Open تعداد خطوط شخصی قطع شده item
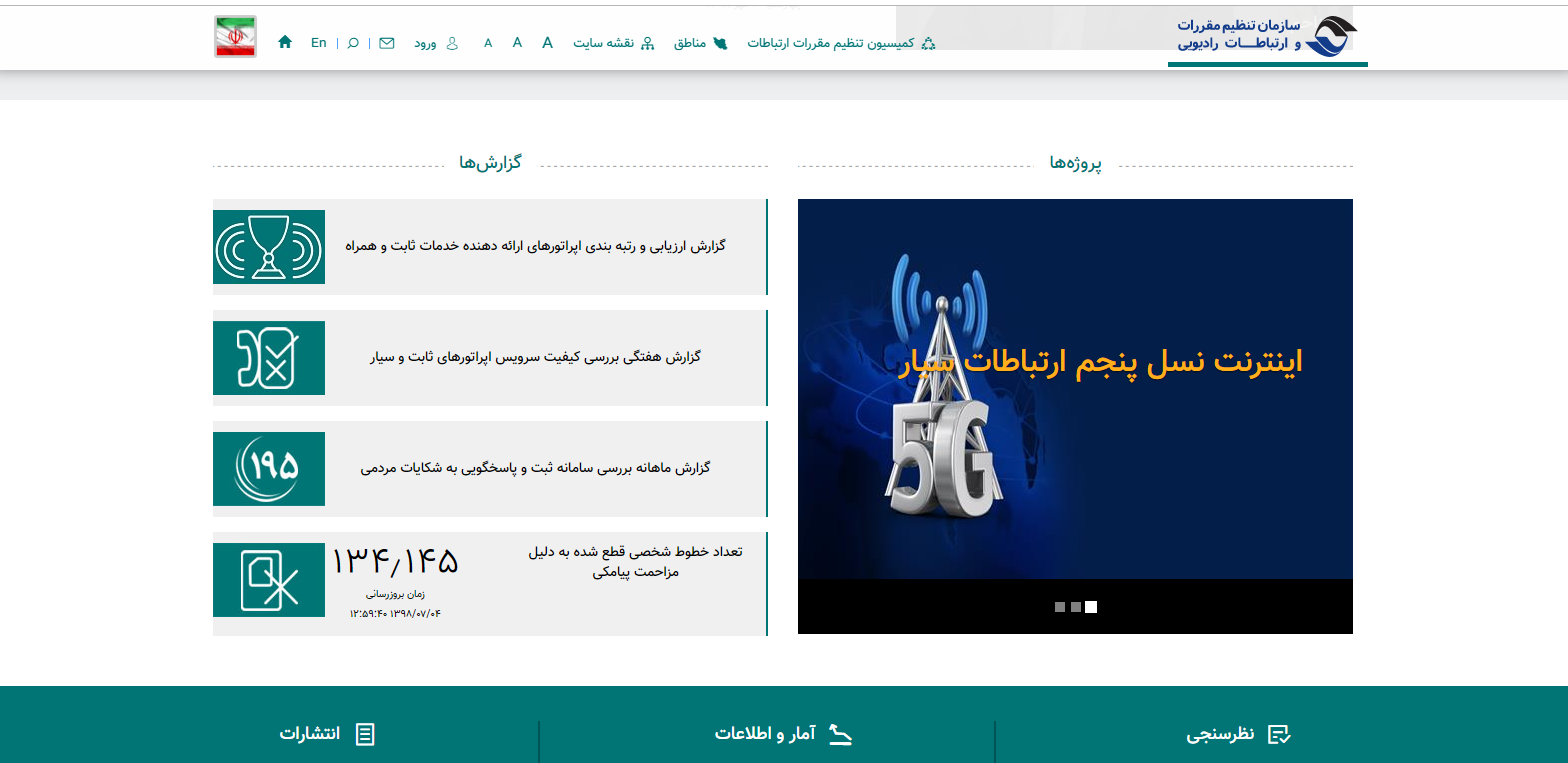Image resolution: width=1568 pixels, height=763 pixels. [635, 561]
